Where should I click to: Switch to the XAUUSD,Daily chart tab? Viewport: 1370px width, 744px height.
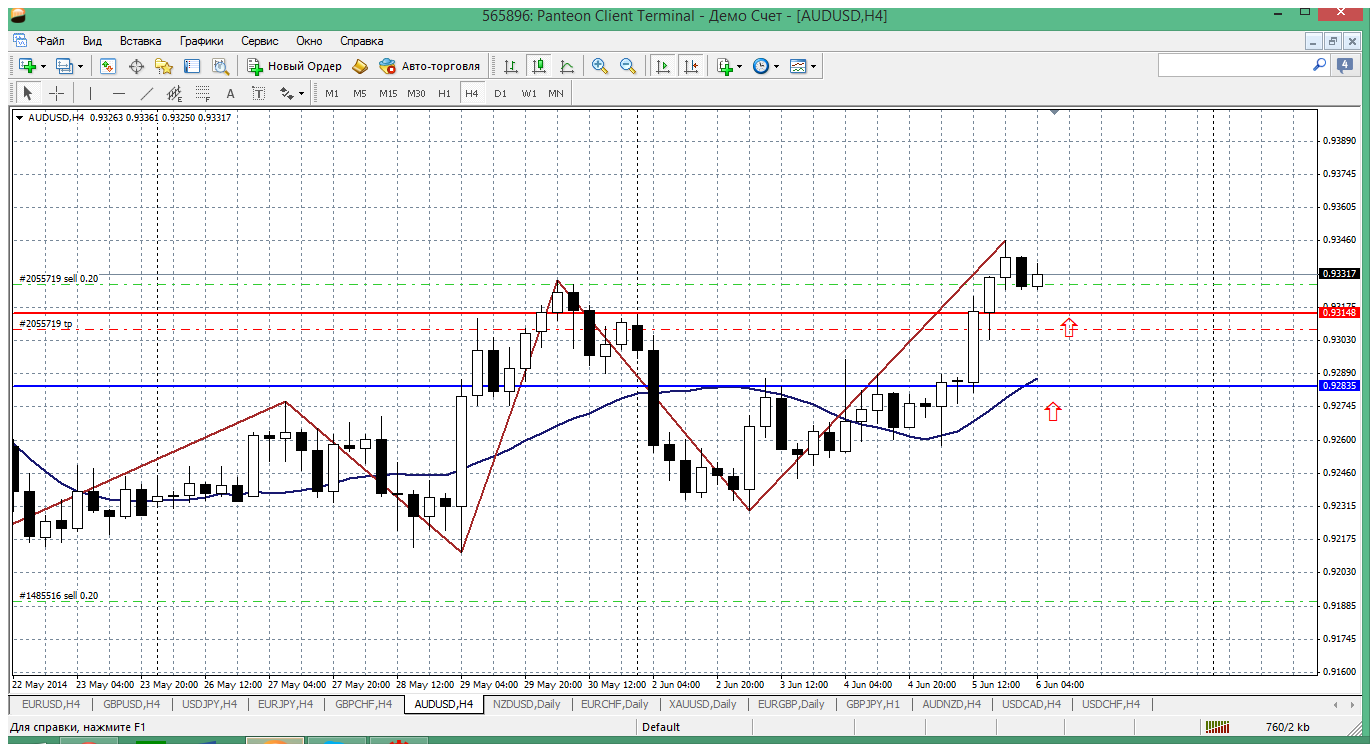(x=702, y=704)
